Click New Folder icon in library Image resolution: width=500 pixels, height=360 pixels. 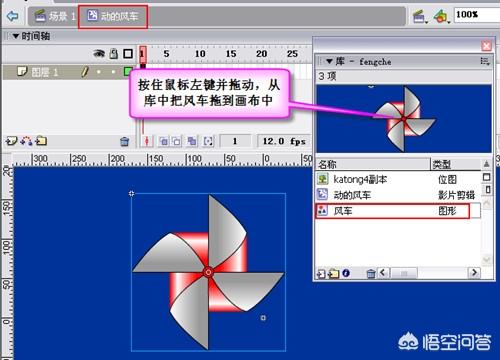tap(333, 274)
